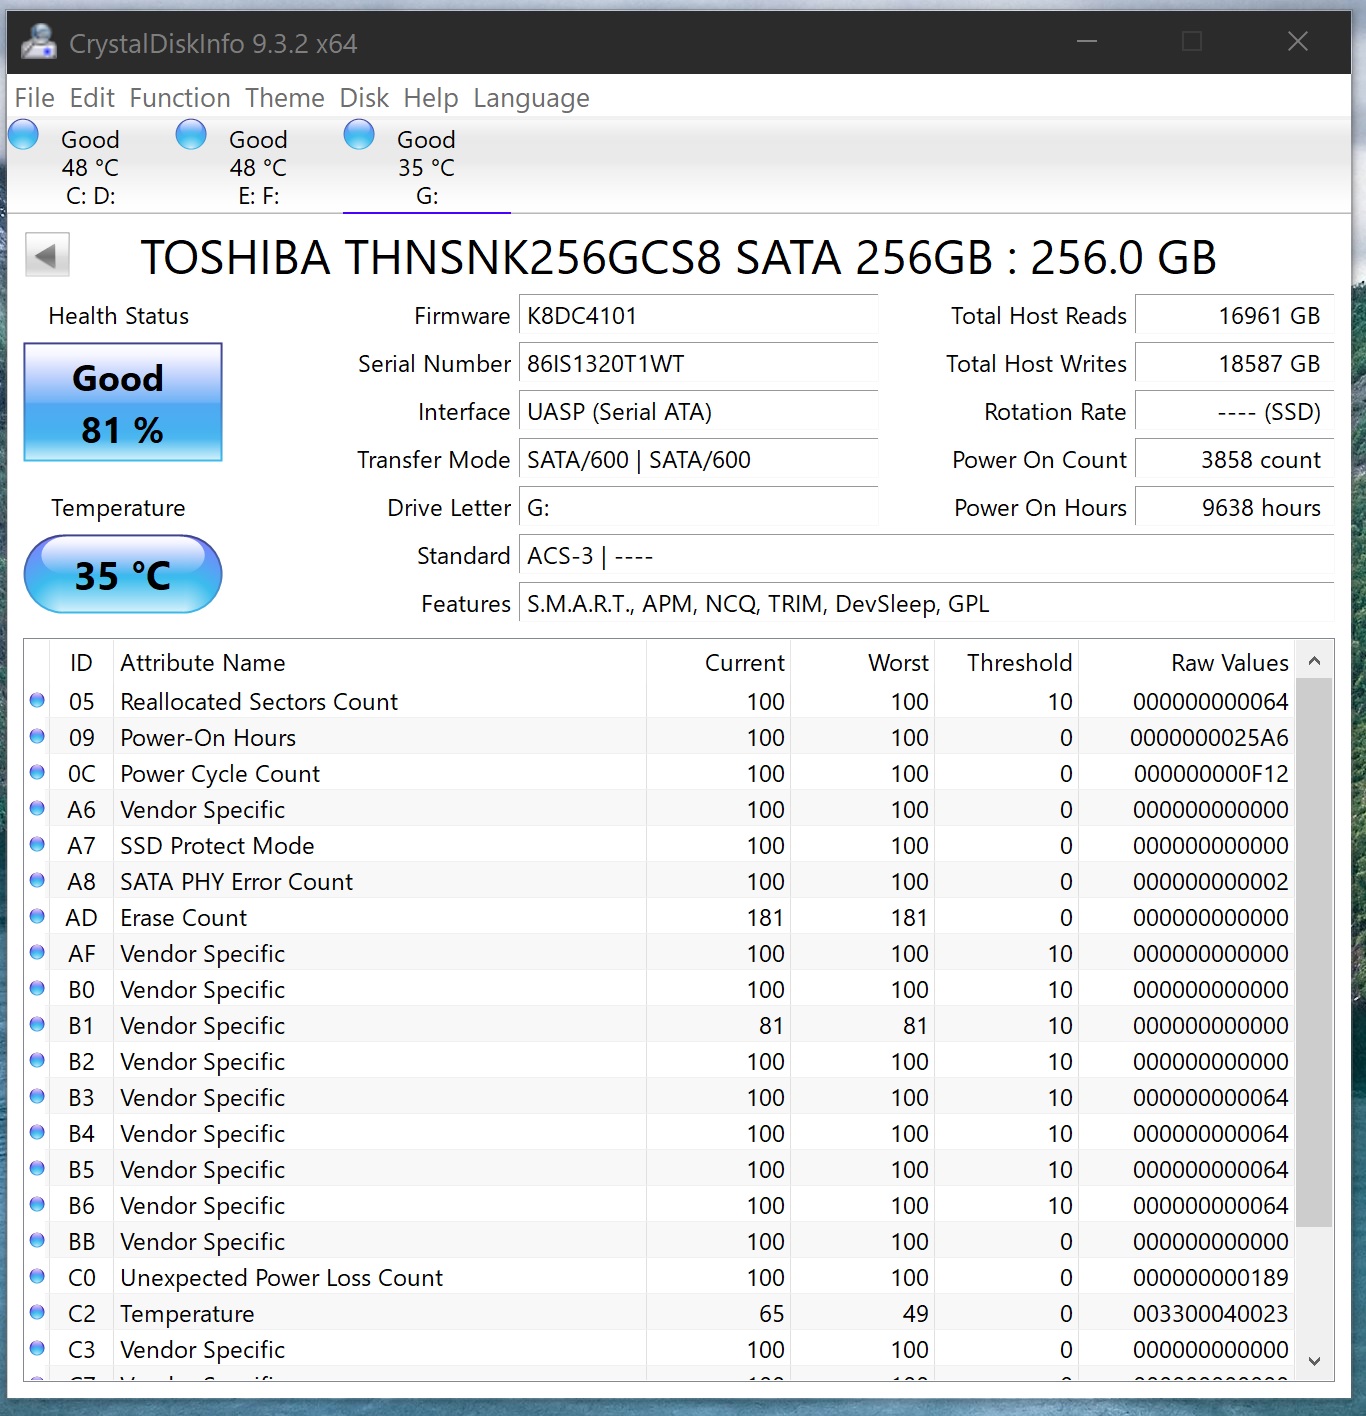Click Total Host Reads value 16961 GB

click(x=1235, y=316)
